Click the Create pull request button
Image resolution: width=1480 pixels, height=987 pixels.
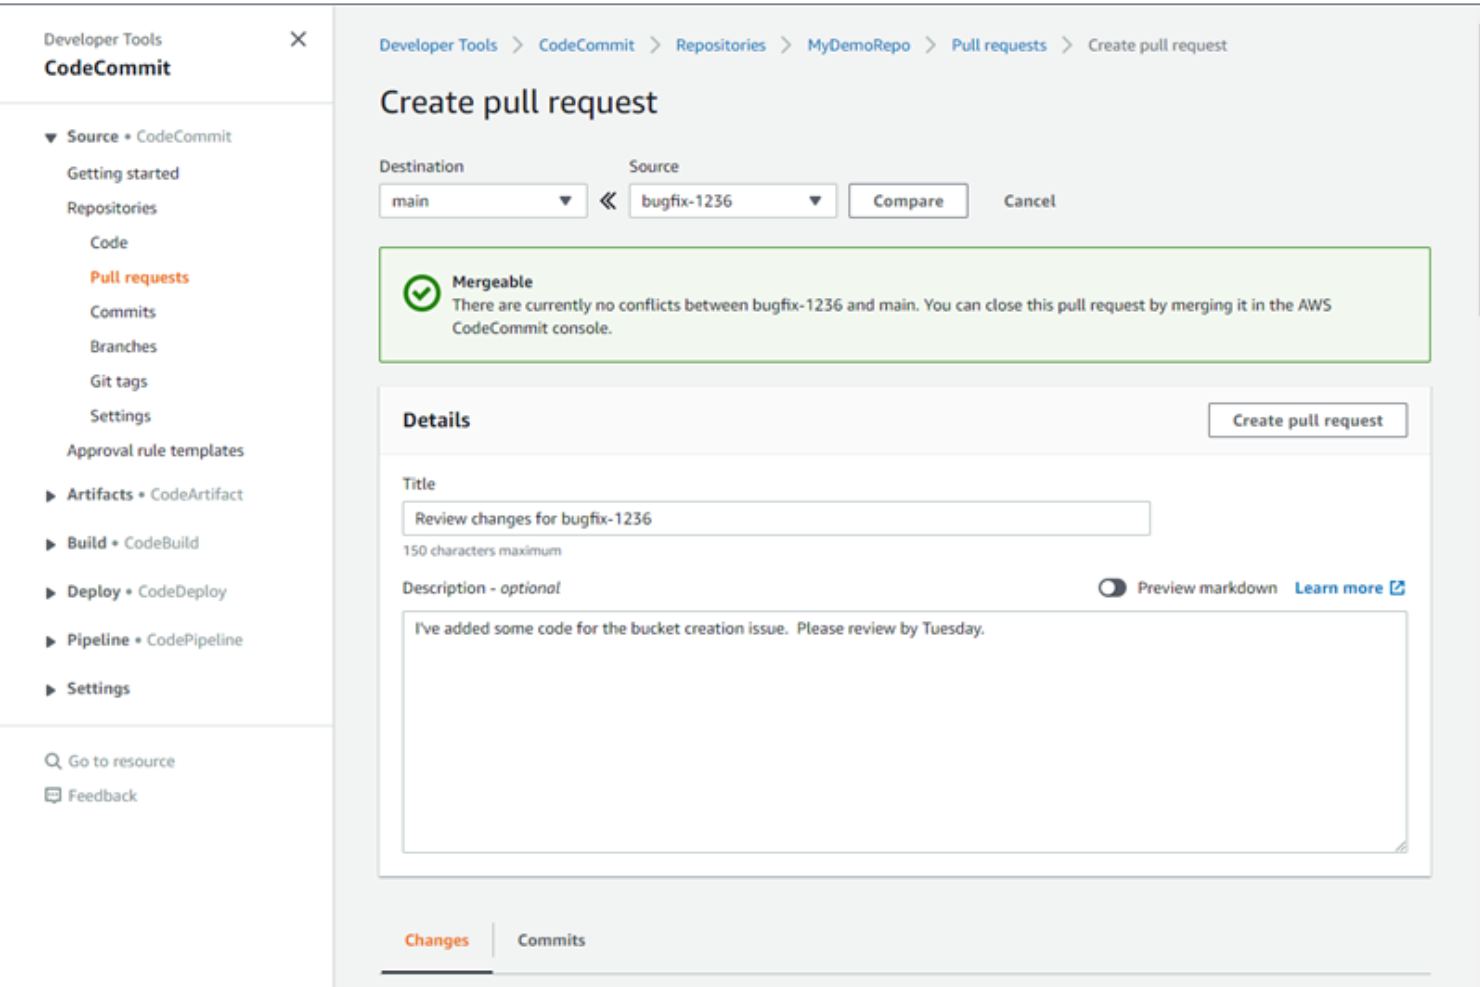[1307, 420]
